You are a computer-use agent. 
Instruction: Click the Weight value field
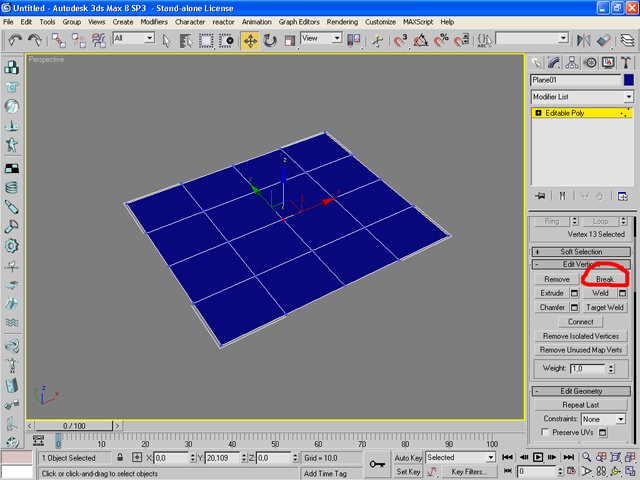[x=588, y=369]
